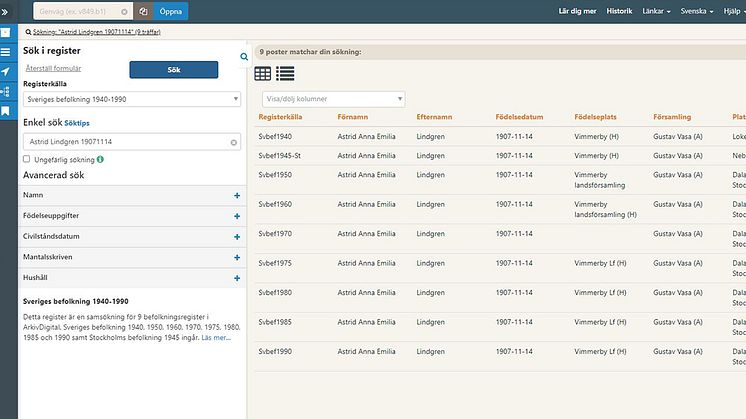The image size is (746, 419).
Task: Expand Hushåll section
Action: 132,278
